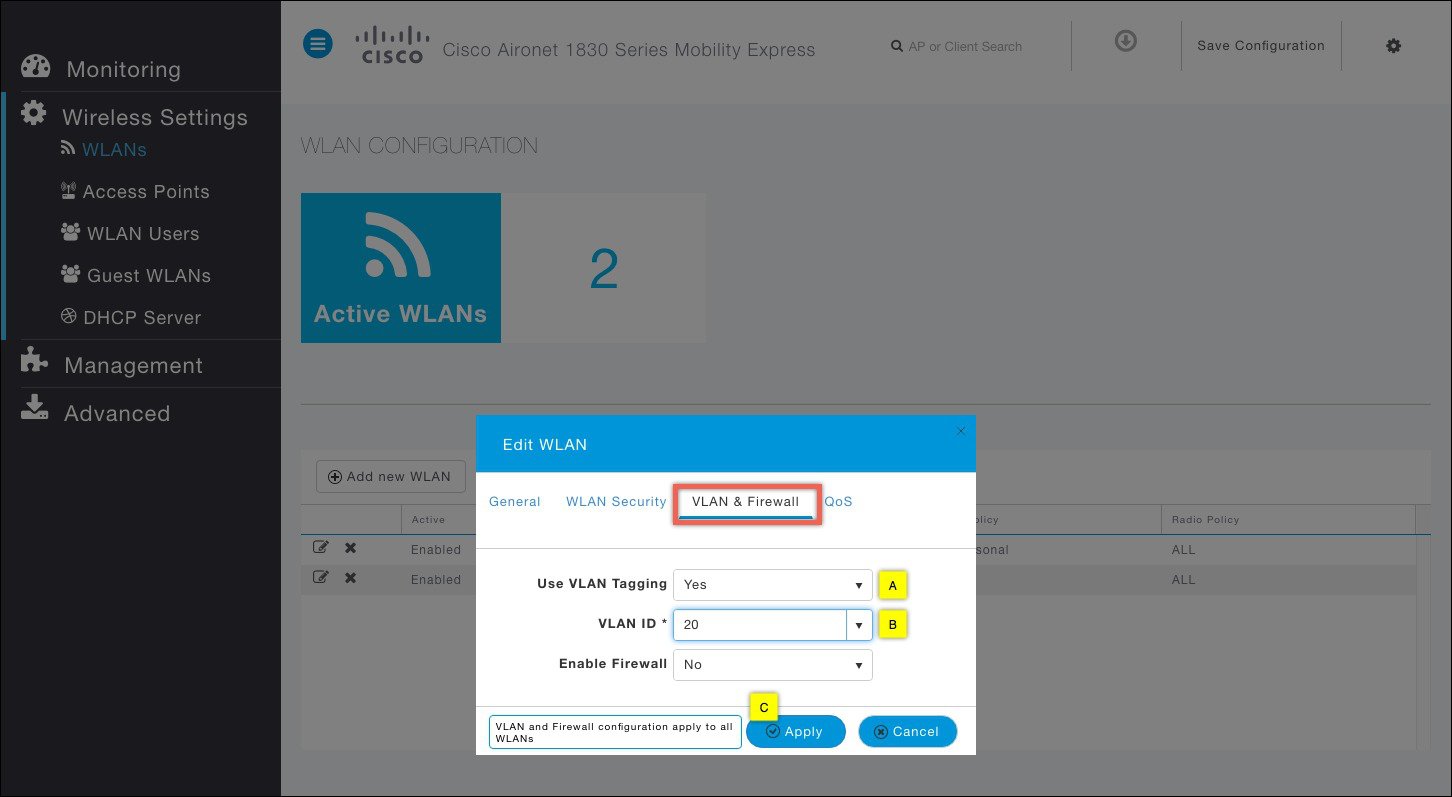The height and width of the screenshot is (797, 1452).
Task: Open the General tab in Edit WLAN
Action: tap(514, 501)
